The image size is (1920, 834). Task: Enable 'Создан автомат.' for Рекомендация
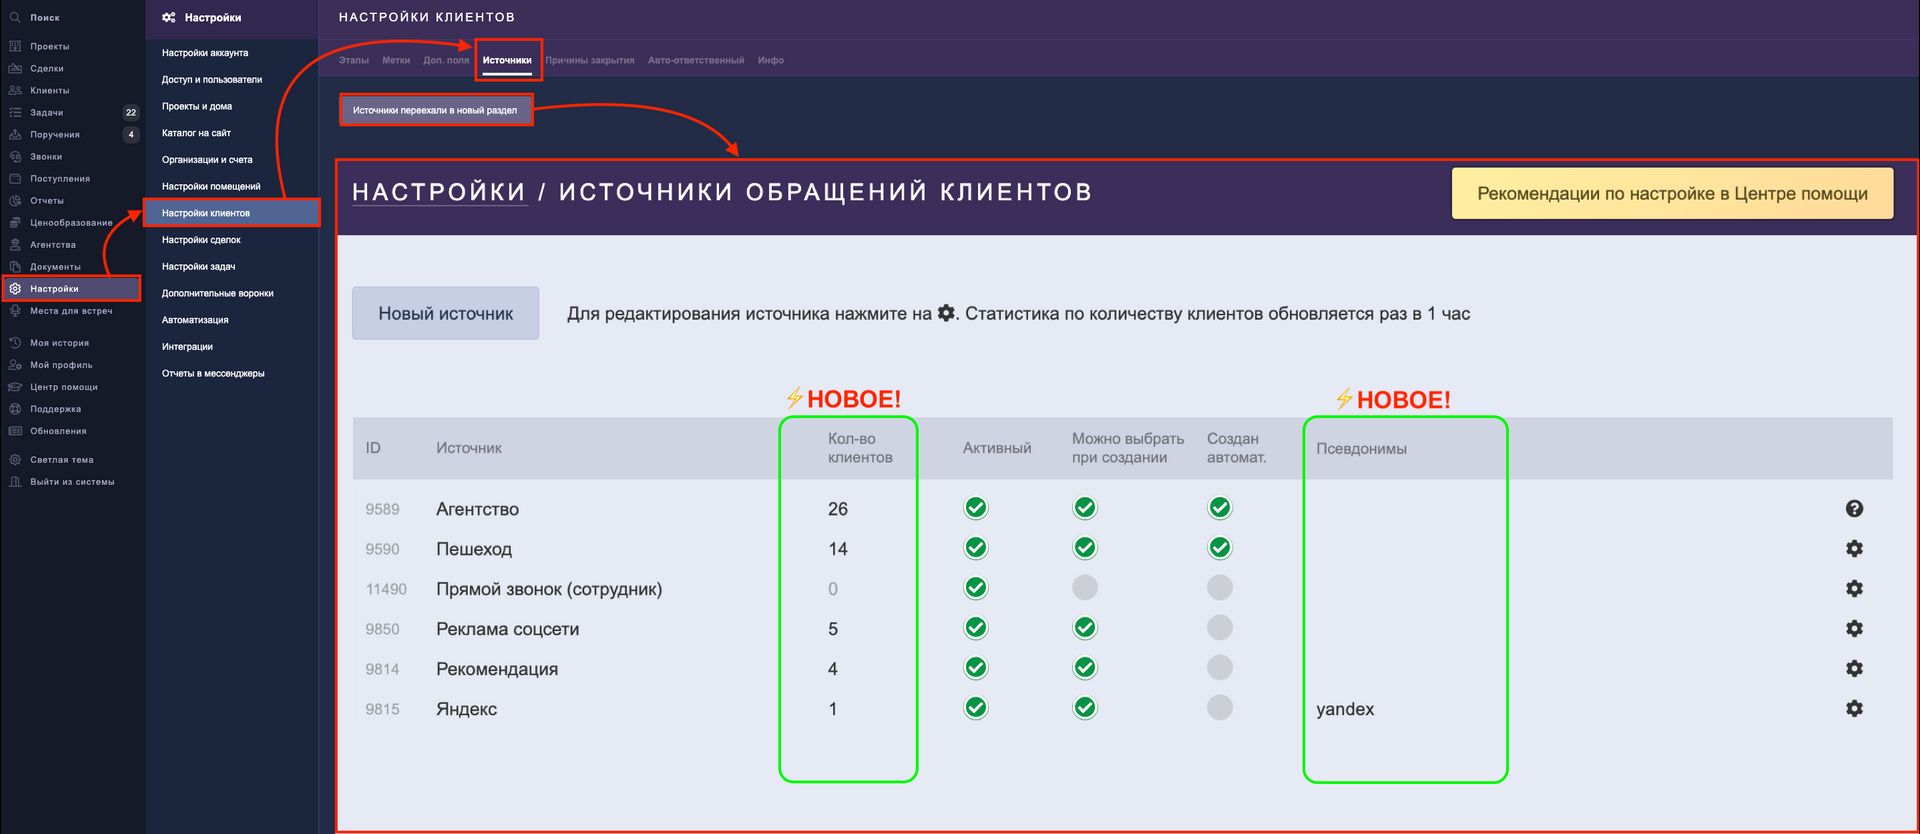[x=1220, y=668]
